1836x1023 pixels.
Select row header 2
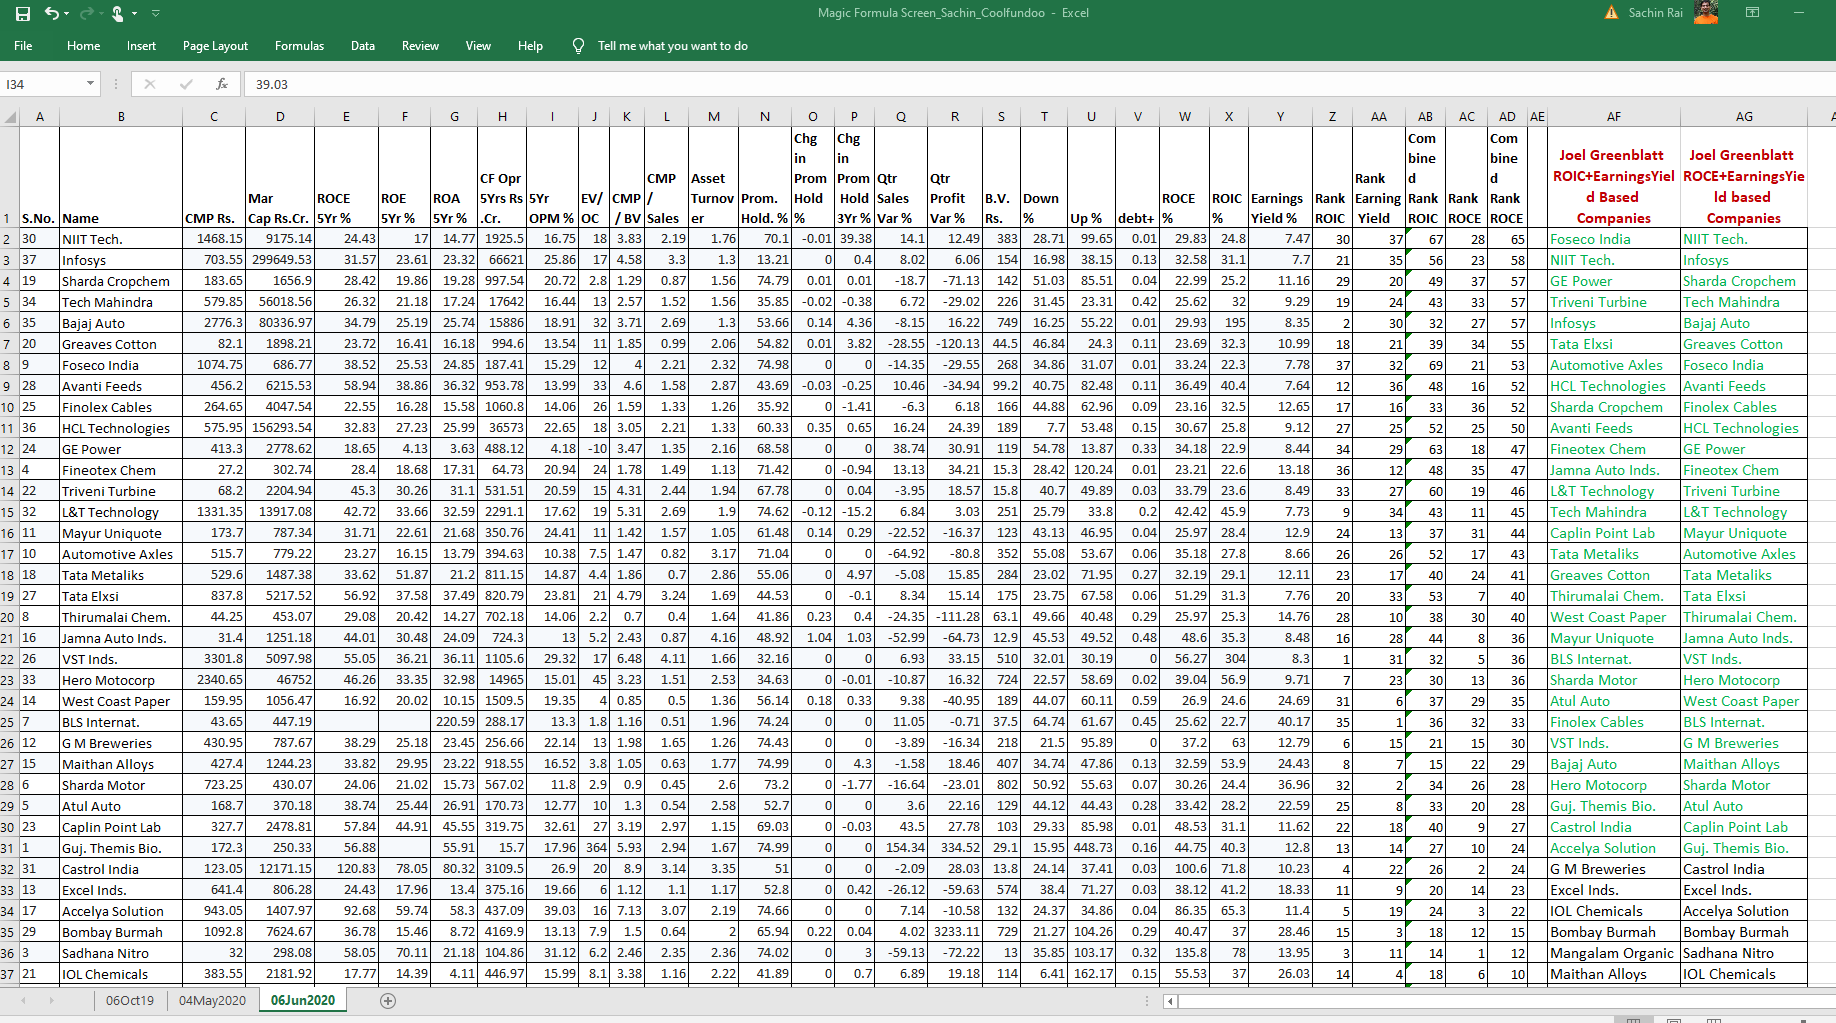pos(8,239)
